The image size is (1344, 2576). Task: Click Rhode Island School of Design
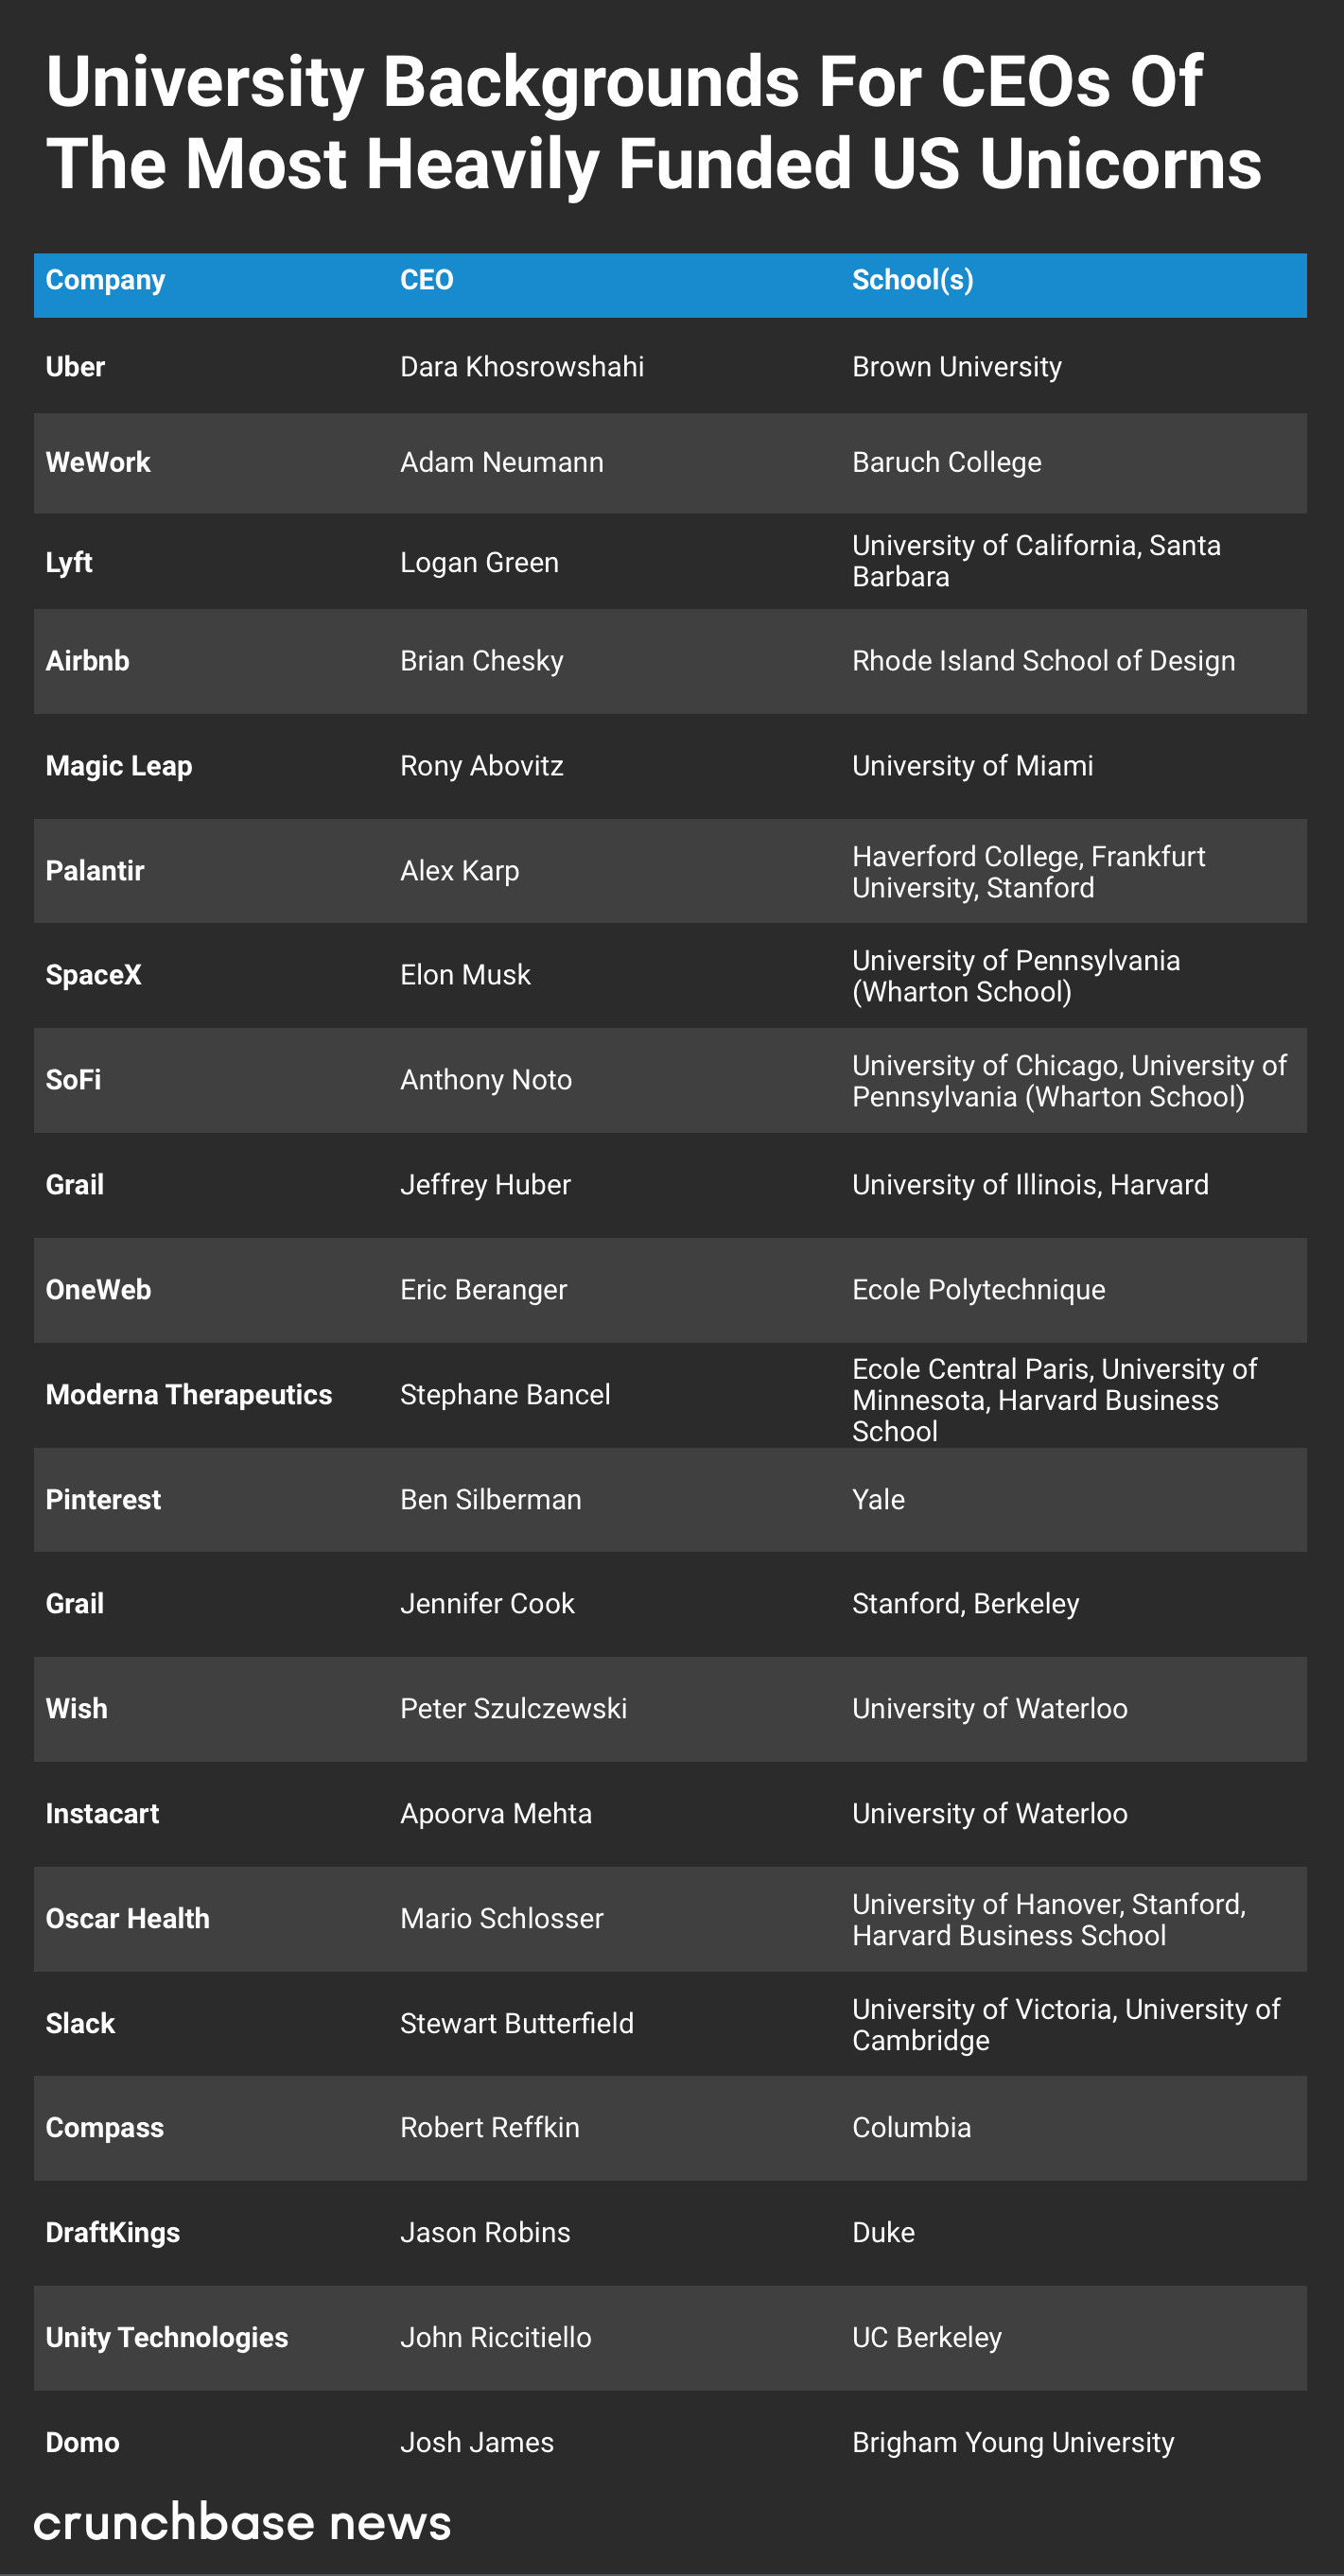pos(1043,661)
